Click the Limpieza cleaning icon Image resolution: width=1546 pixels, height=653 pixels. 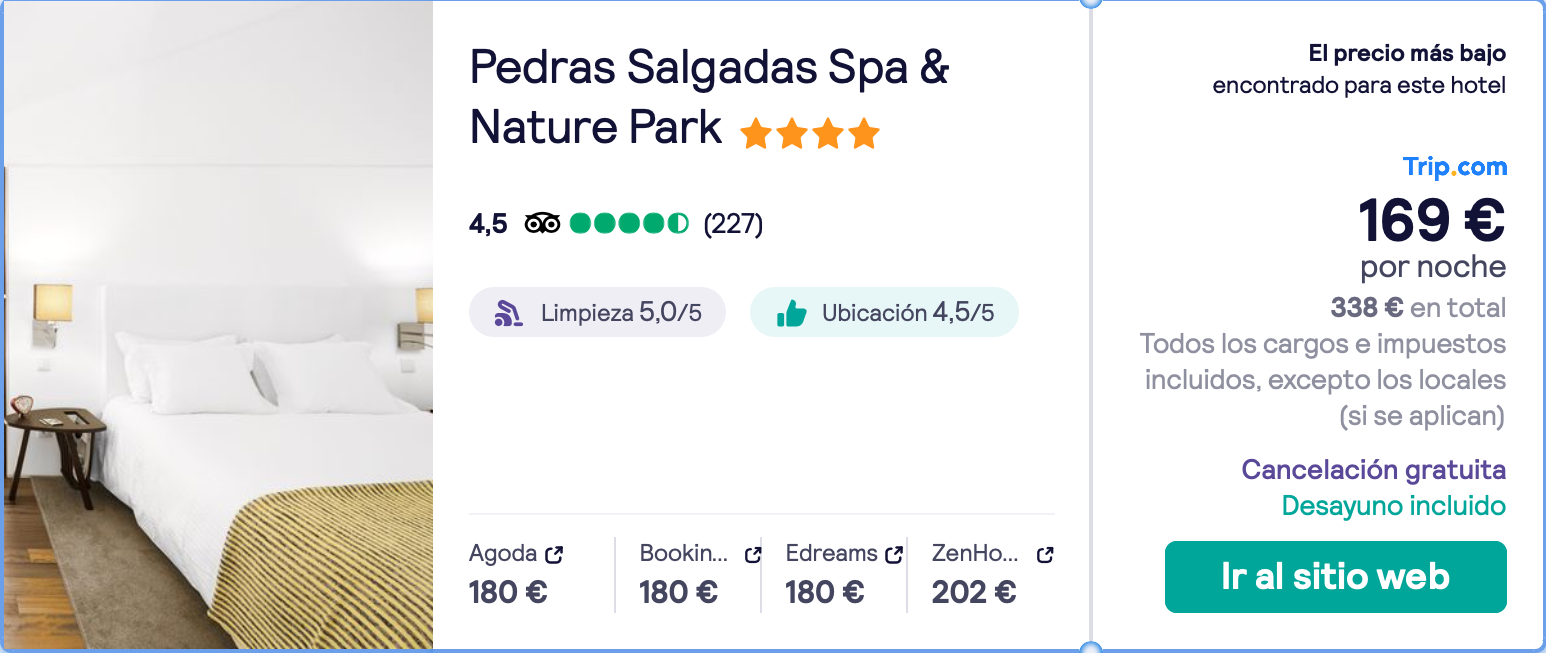(x=509, y=313)
